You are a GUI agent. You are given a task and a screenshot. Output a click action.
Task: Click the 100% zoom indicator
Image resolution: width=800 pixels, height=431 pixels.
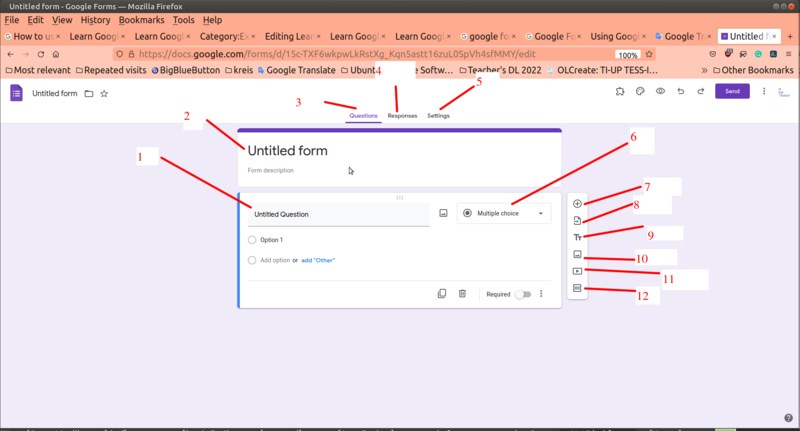[628, 55]
